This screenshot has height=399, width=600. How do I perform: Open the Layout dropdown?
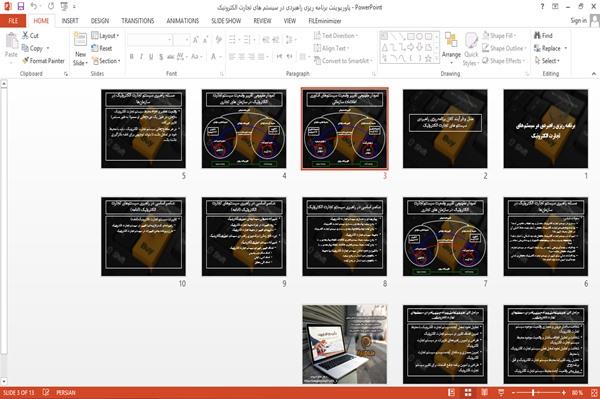pyautogui.click(x=105, y=36)
